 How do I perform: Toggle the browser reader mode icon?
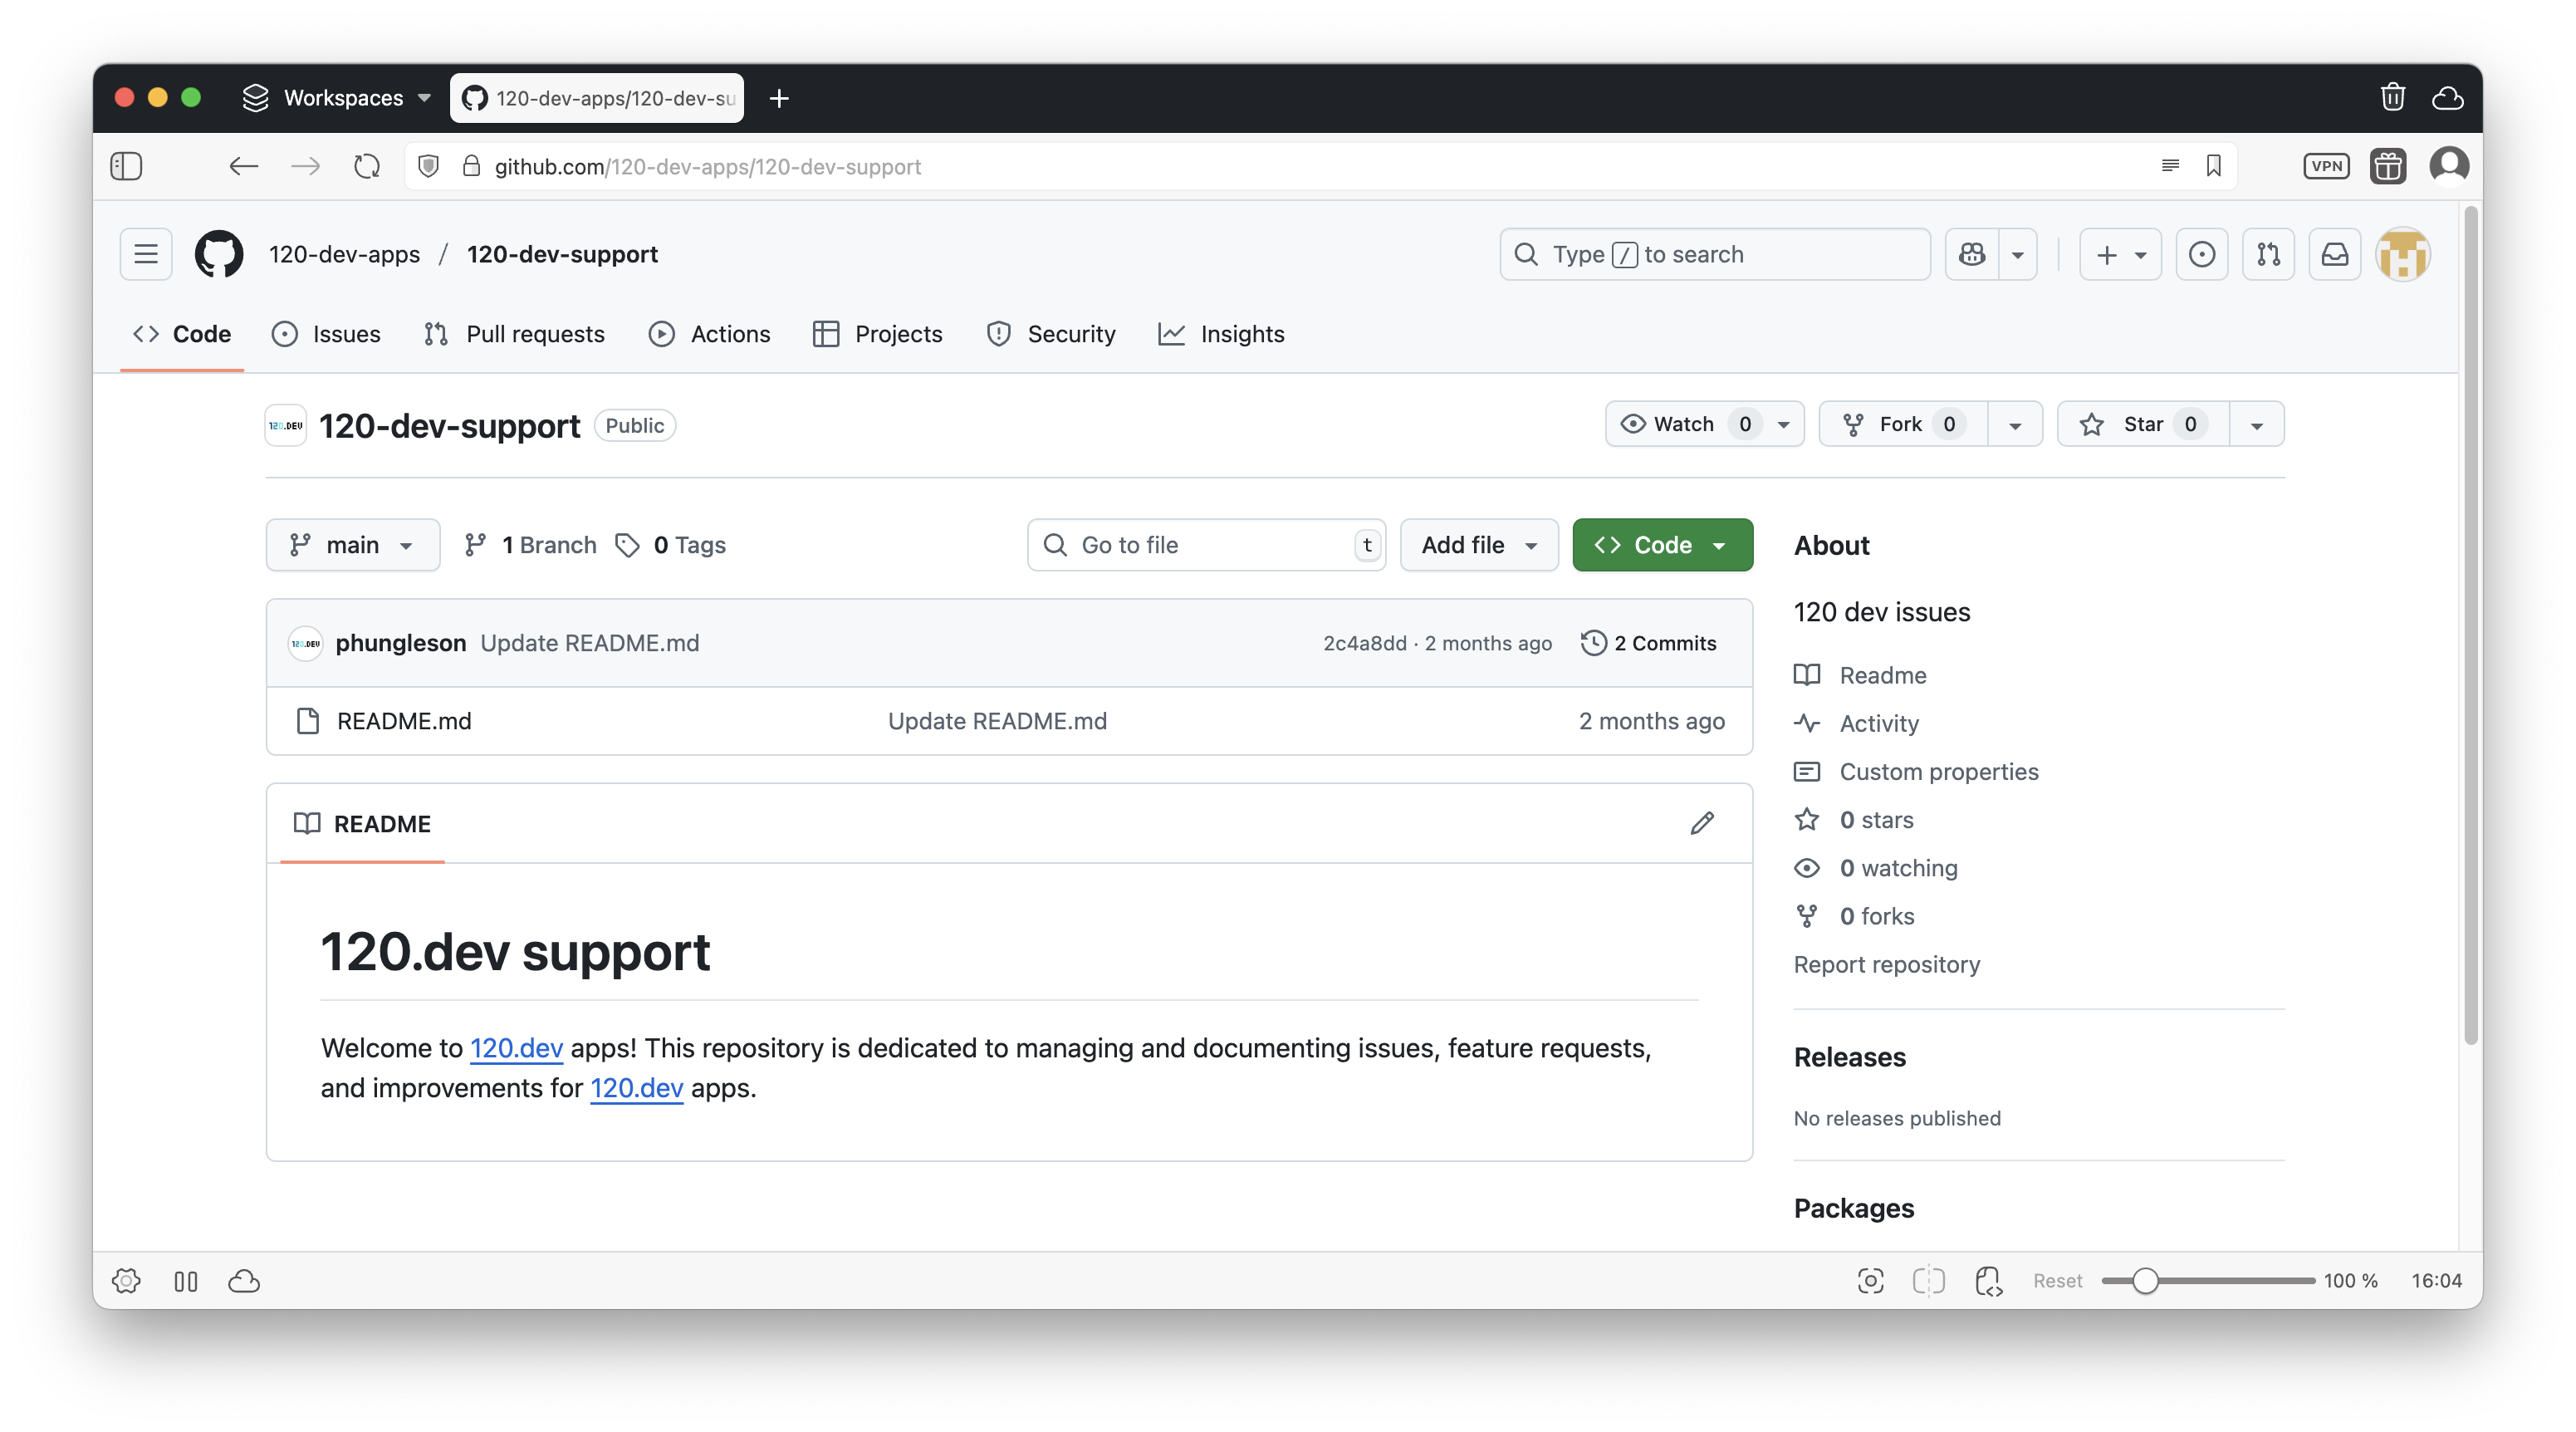pos(2170,166)
